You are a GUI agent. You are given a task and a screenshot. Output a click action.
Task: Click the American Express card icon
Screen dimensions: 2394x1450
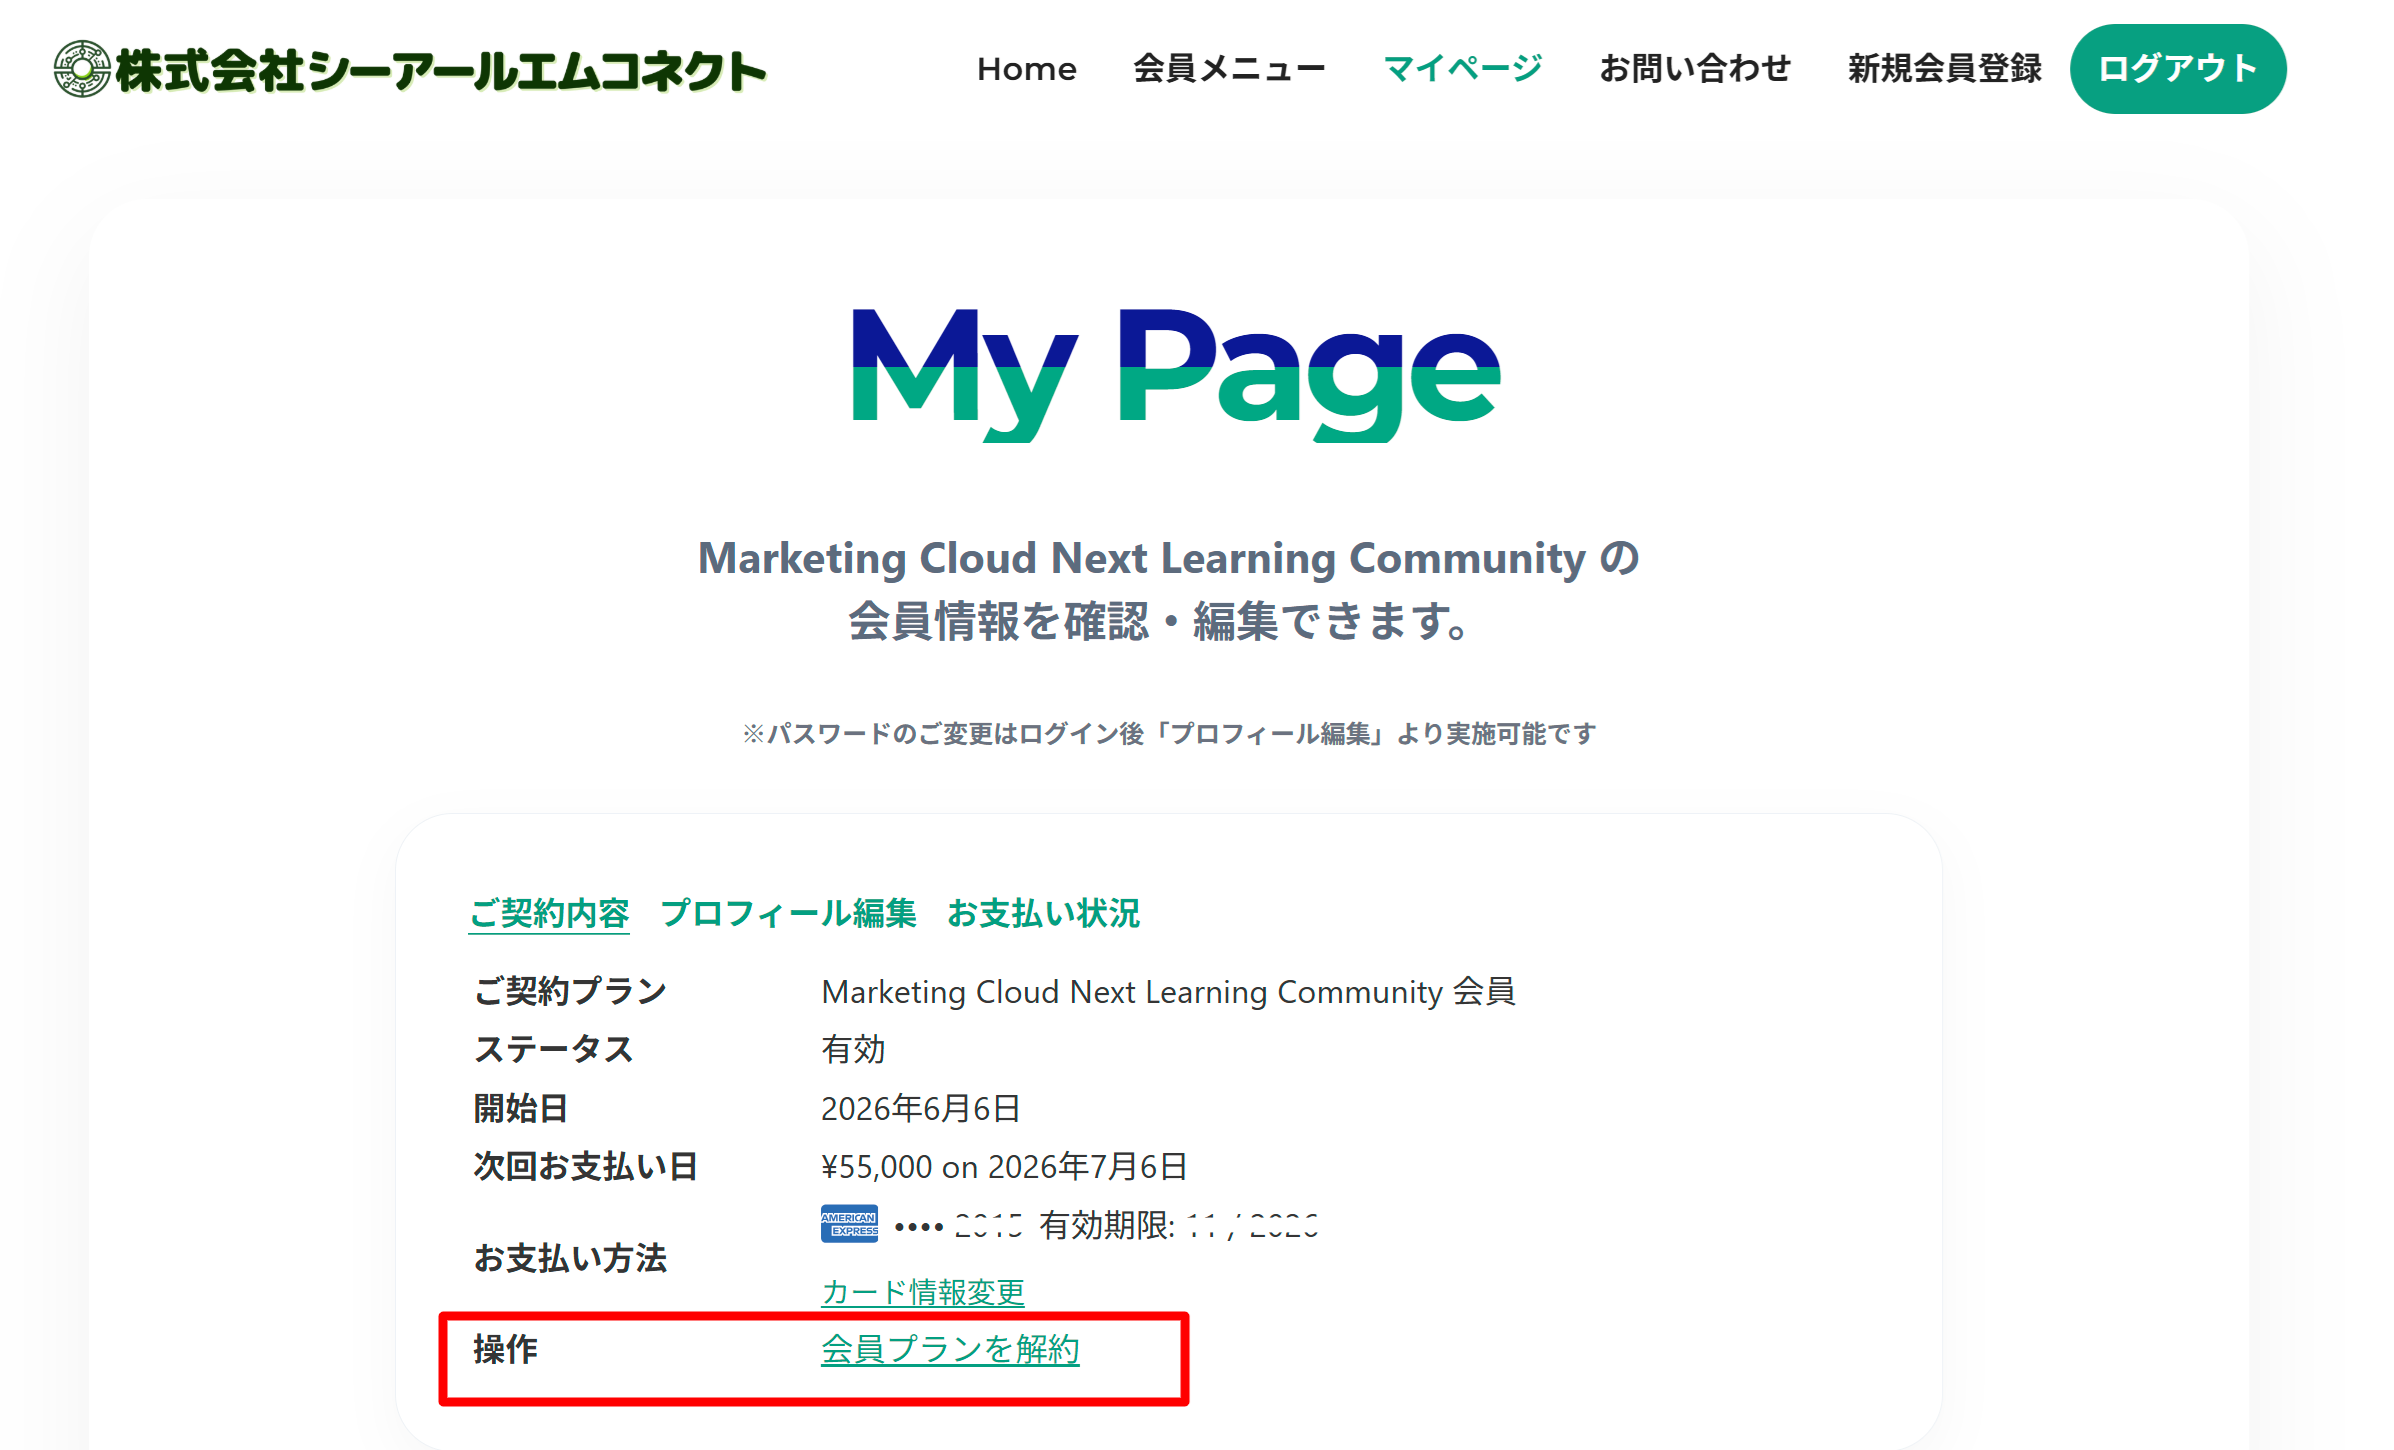pyautogui.click(x=849, y=1224)
